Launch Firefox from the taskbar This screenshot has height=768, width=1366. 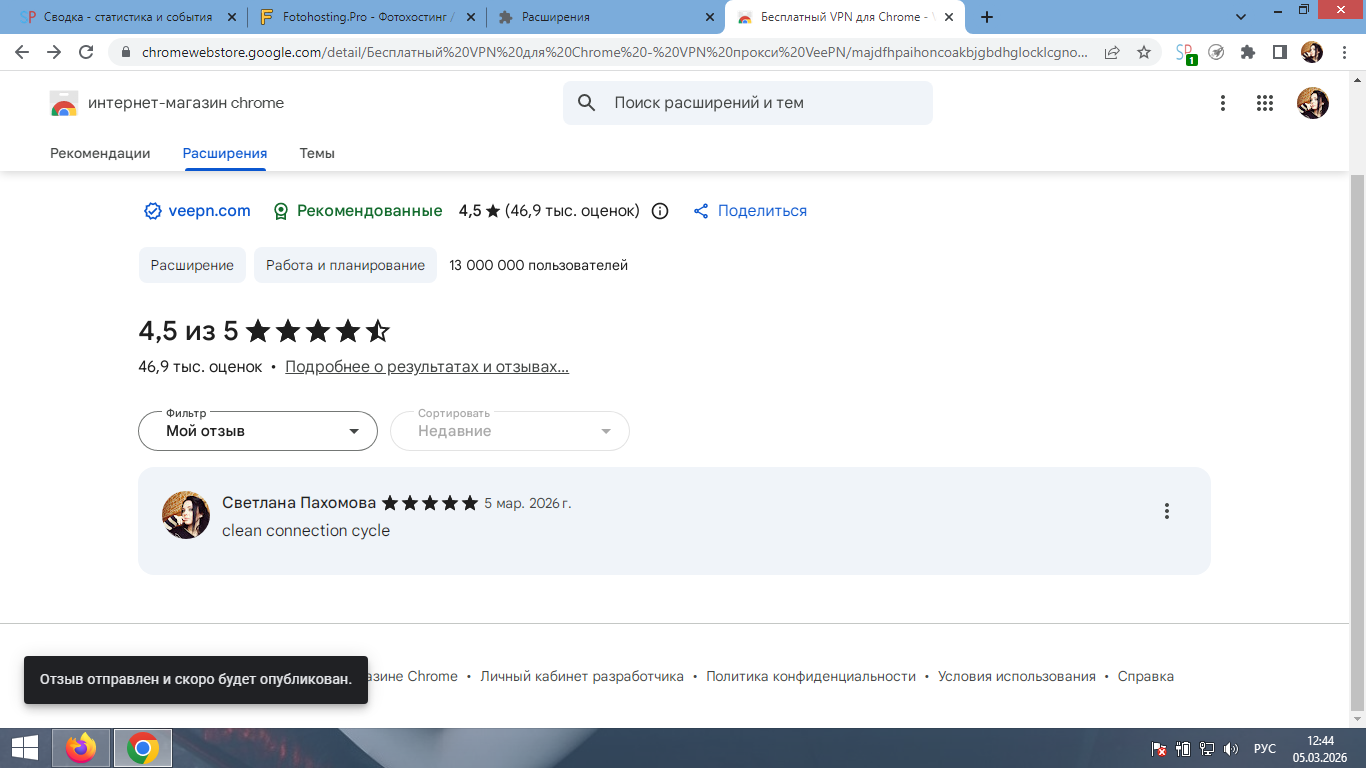click(81, 748)
